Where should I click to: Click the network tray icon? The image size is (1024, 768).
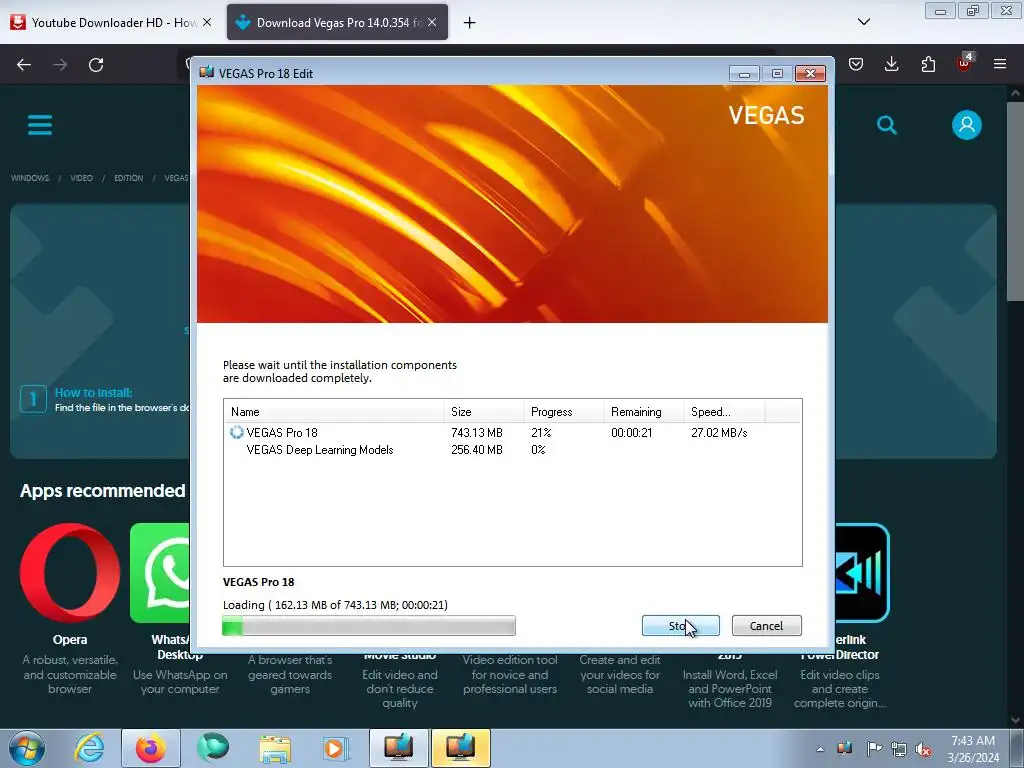tap(899, 749)
